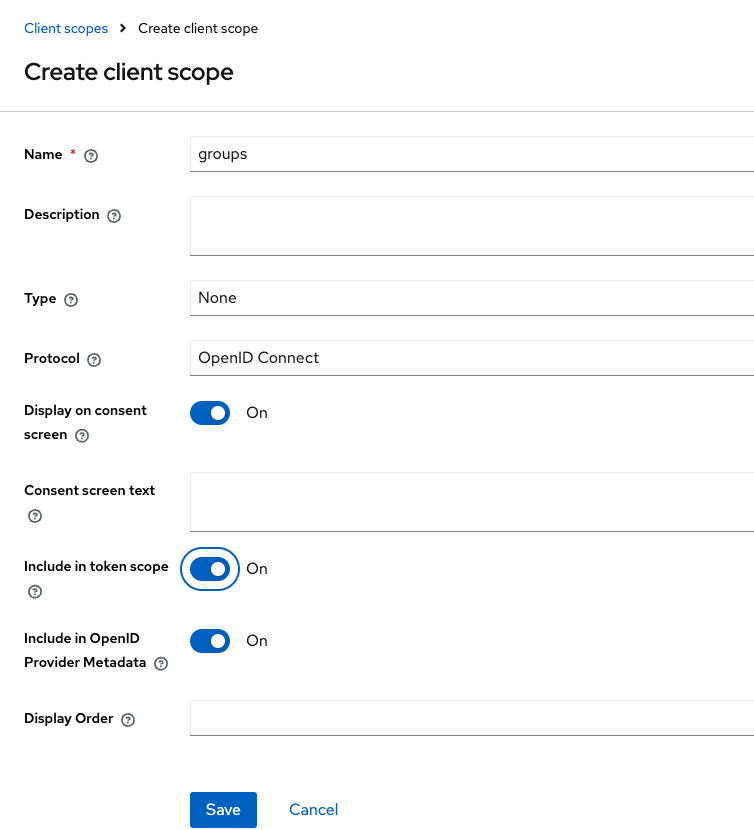
Task: Show help for the Protocol field
Action: coord(94,360)
